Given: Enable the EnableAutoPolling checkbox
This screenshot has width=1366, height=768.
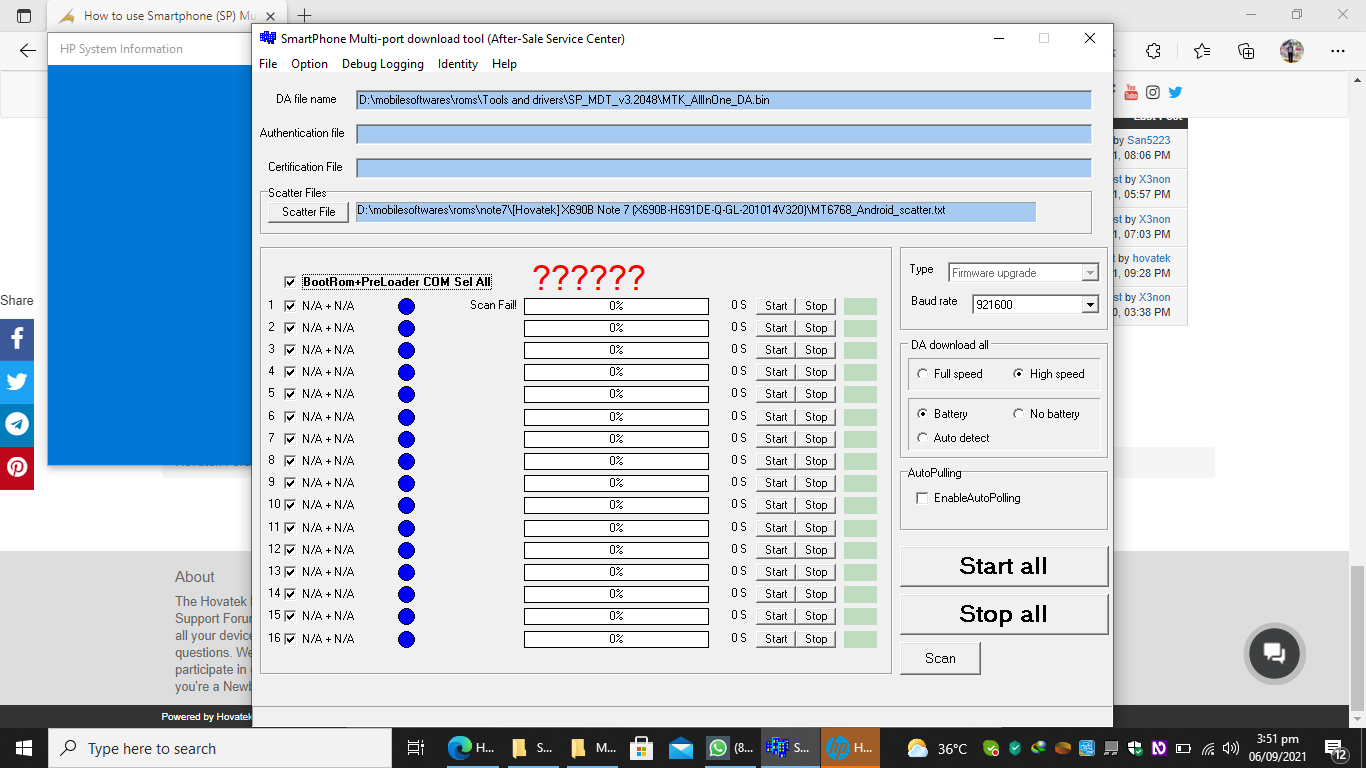Looking at the screenshot, I should coord(922,498).
